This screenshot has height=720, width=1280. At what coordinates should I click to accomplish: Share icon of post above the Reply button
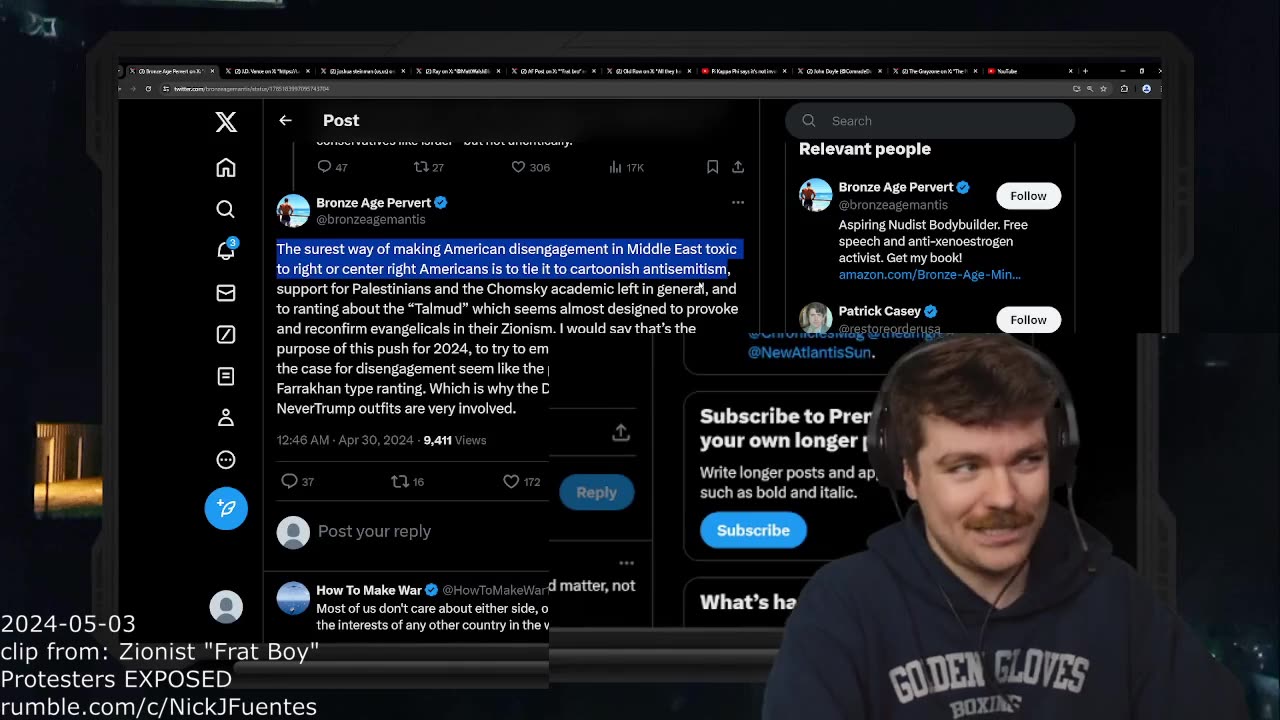click(x=621, y=432)
